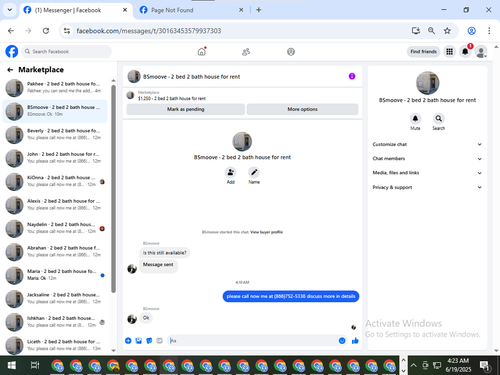Show hidden system tray icons chevron

413,365
